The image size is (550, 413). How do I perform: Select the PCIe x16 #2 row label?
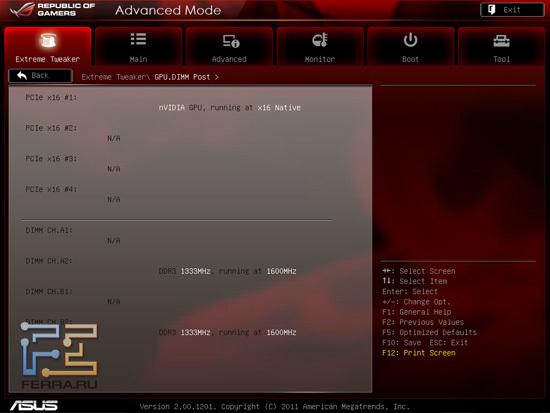(51, 128)
